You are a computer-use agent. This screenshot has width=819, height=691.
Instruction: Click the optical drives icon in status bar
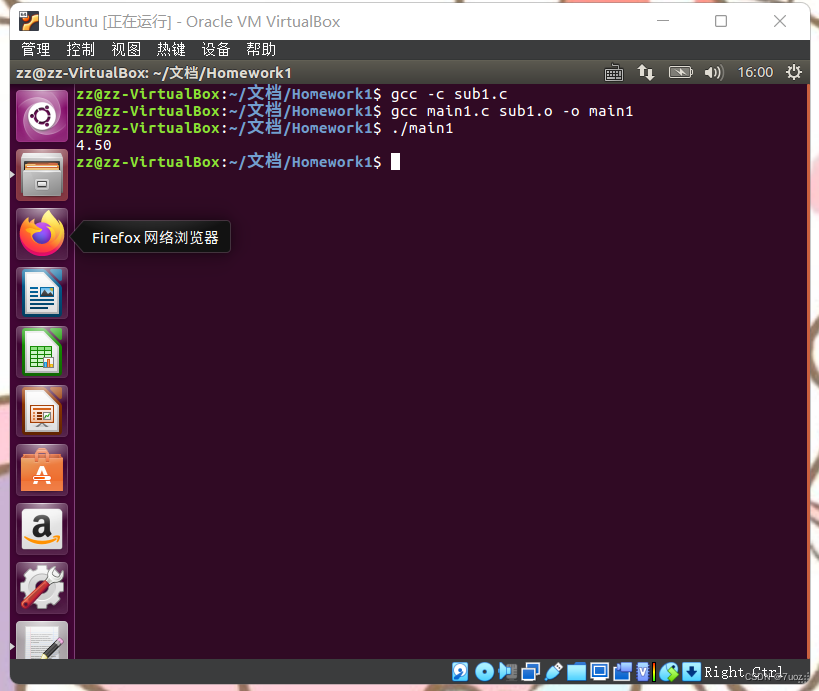[x=484, y=672]
